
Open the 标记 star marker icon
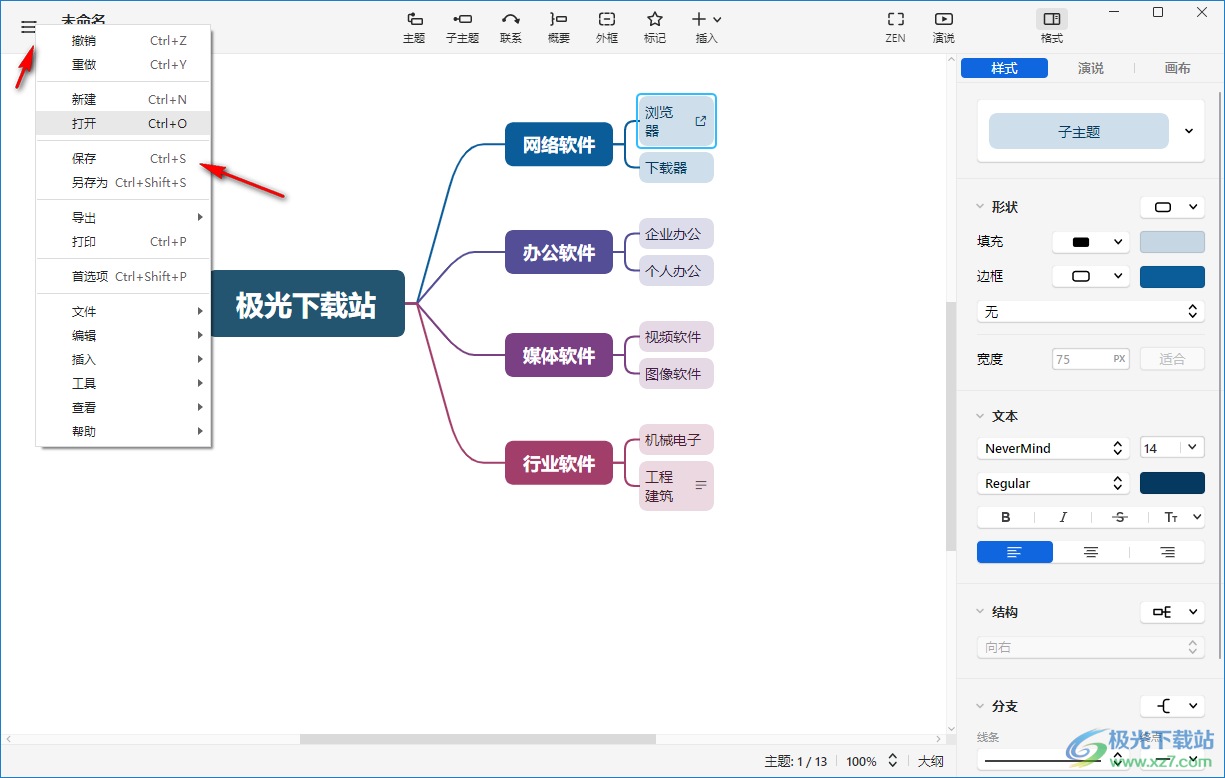click(655, 27)
